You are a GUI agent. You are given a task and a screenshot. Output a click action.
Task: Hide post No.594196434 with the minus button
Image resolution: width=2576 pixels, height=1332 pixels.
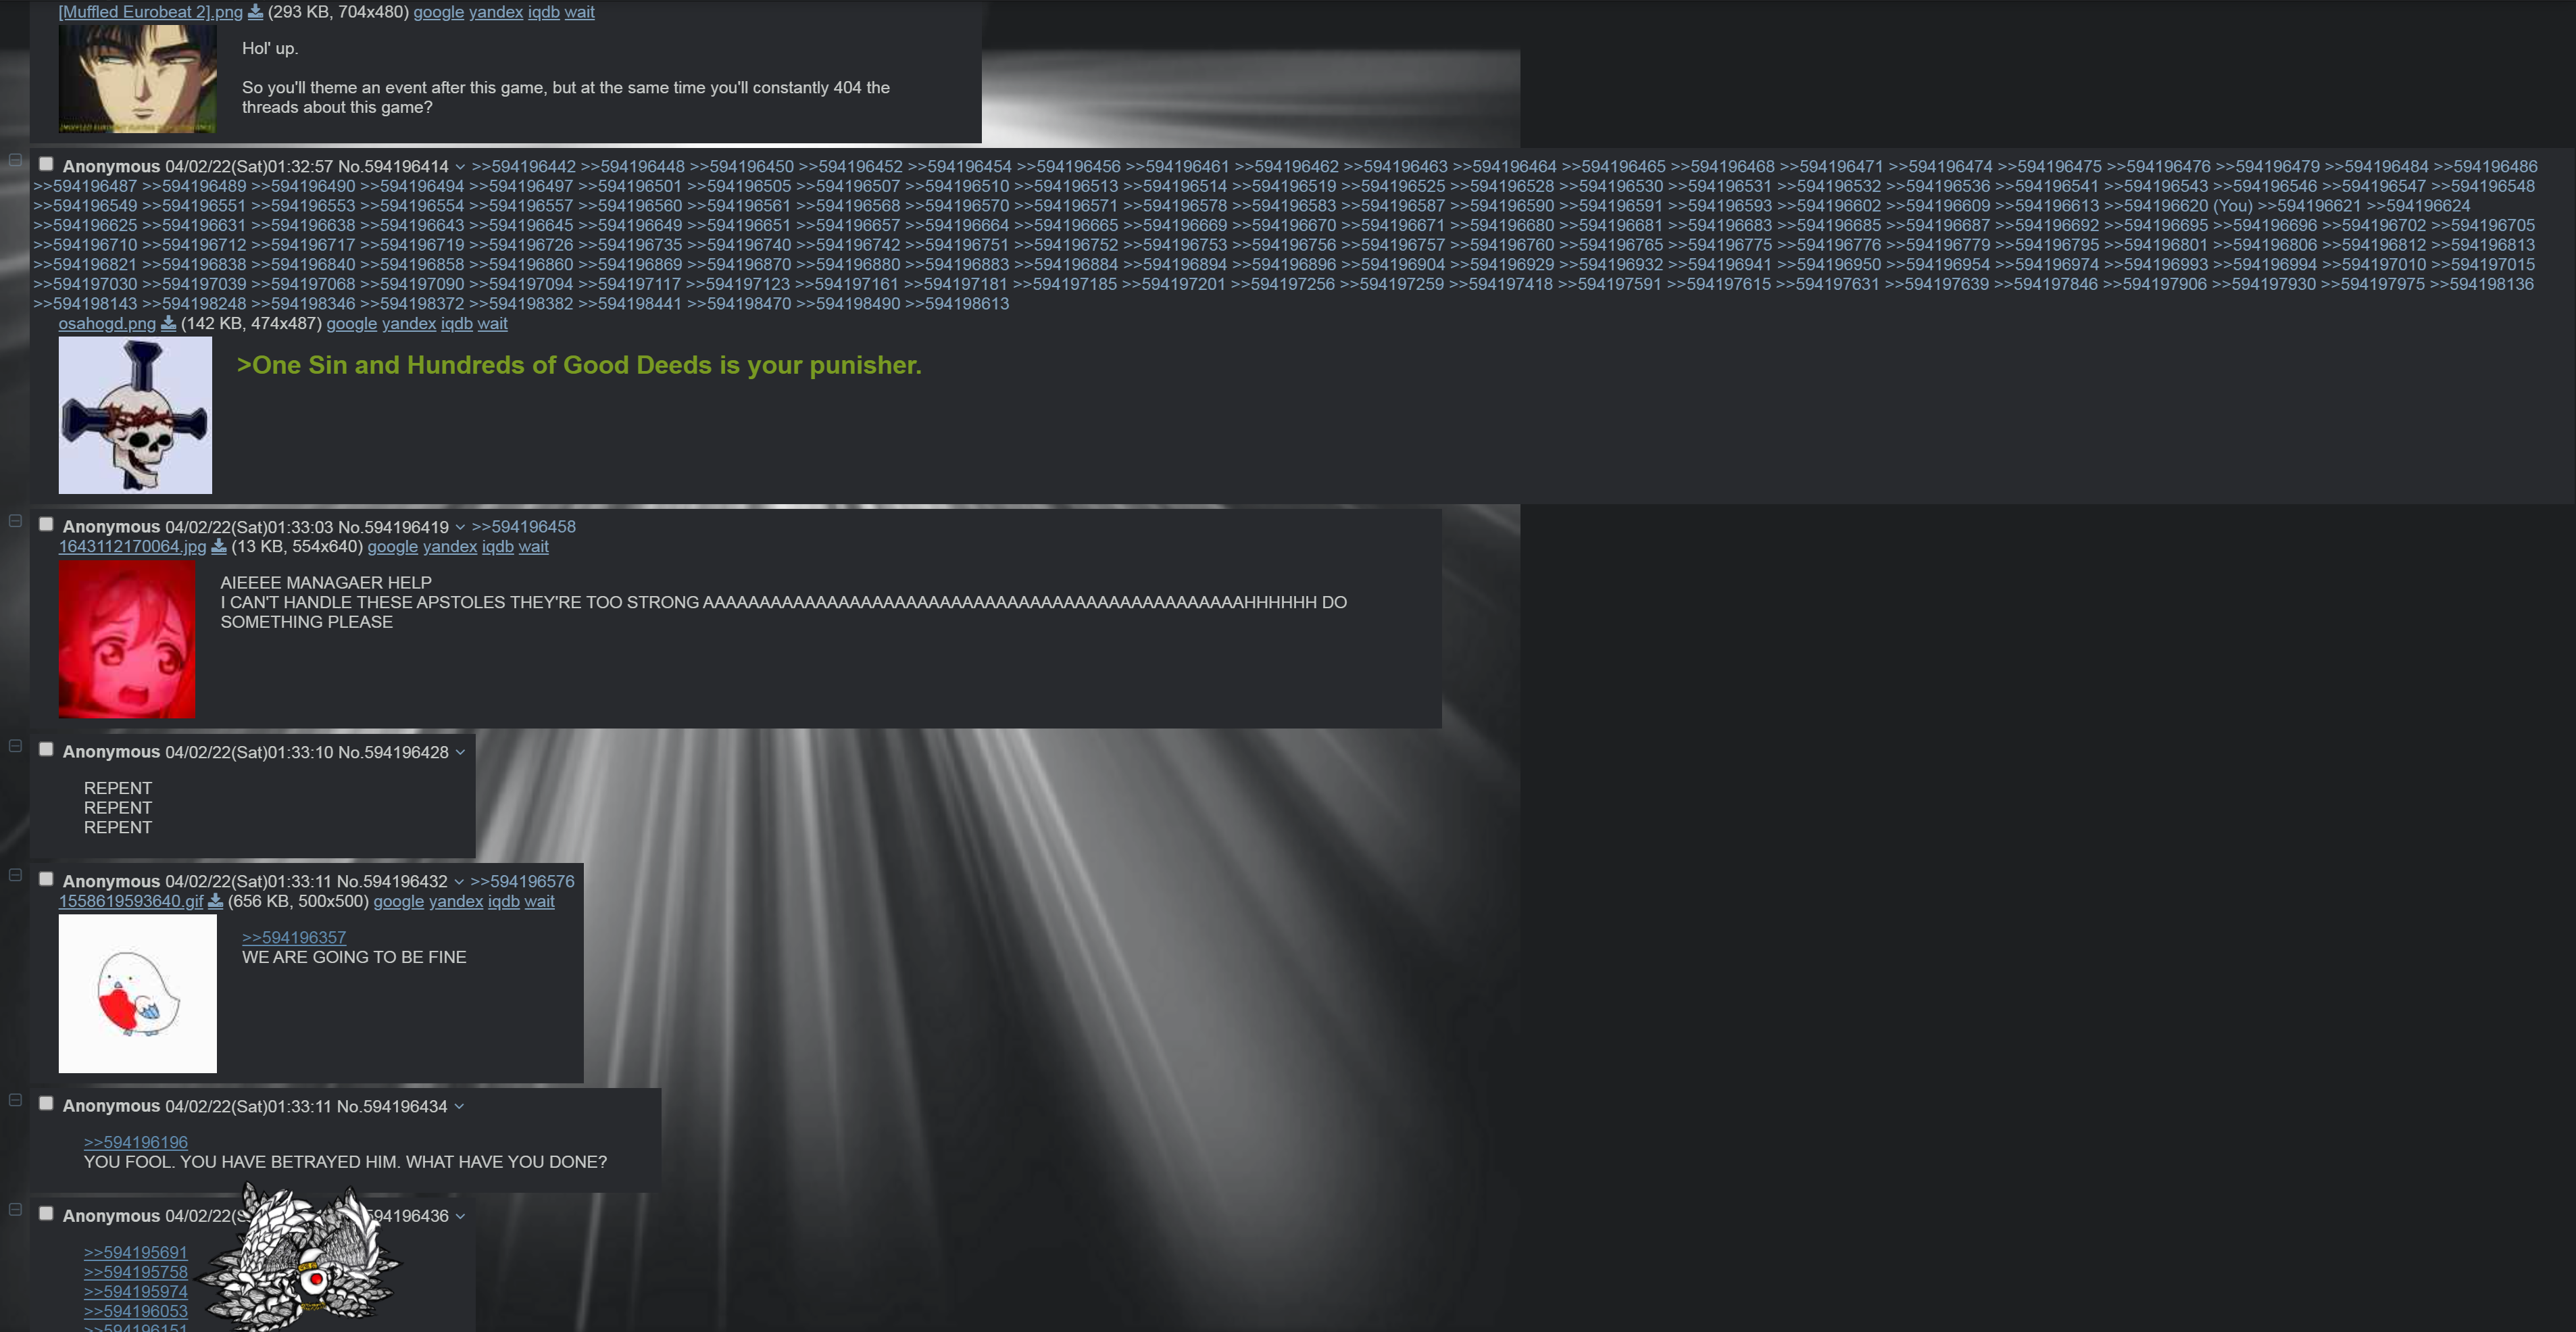(15, 1099)
